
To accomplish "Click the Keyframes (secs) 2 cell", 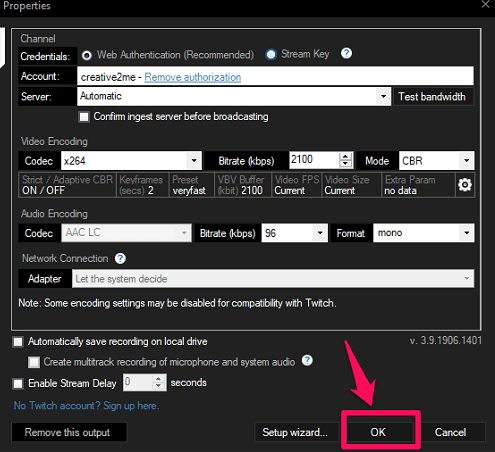I will point(142,185).
